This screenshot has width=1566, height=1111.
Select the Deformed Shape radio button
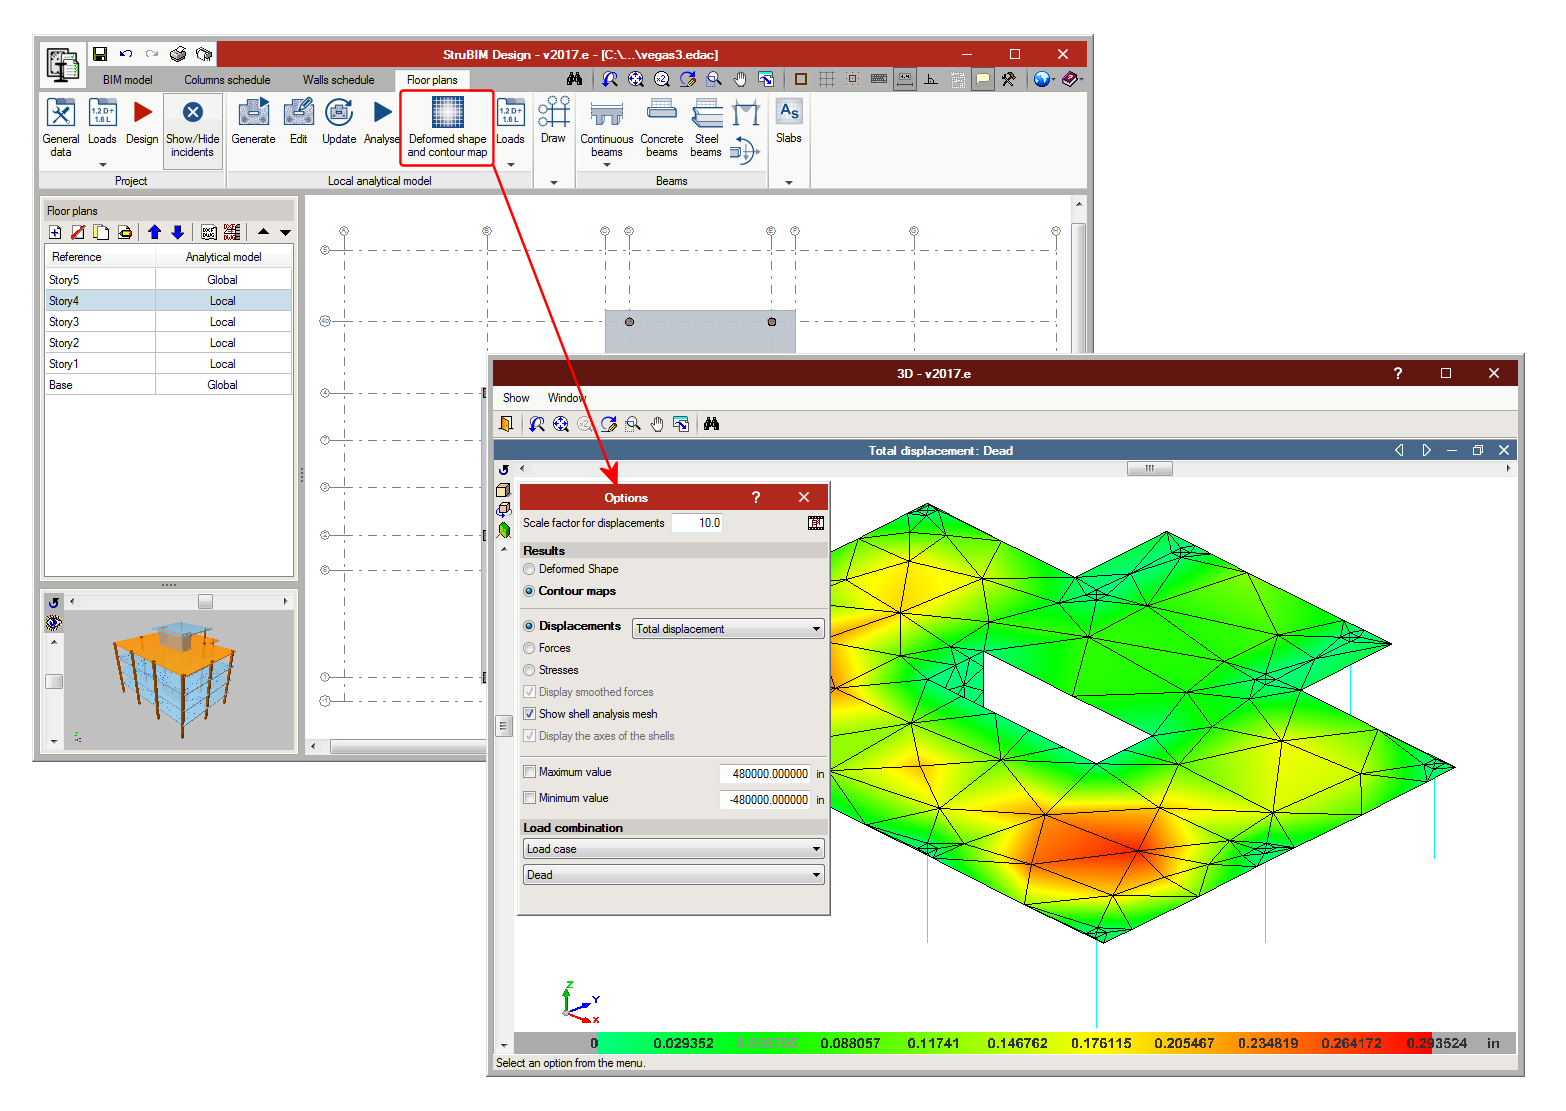pyautogui.click(x=529, y=569)
